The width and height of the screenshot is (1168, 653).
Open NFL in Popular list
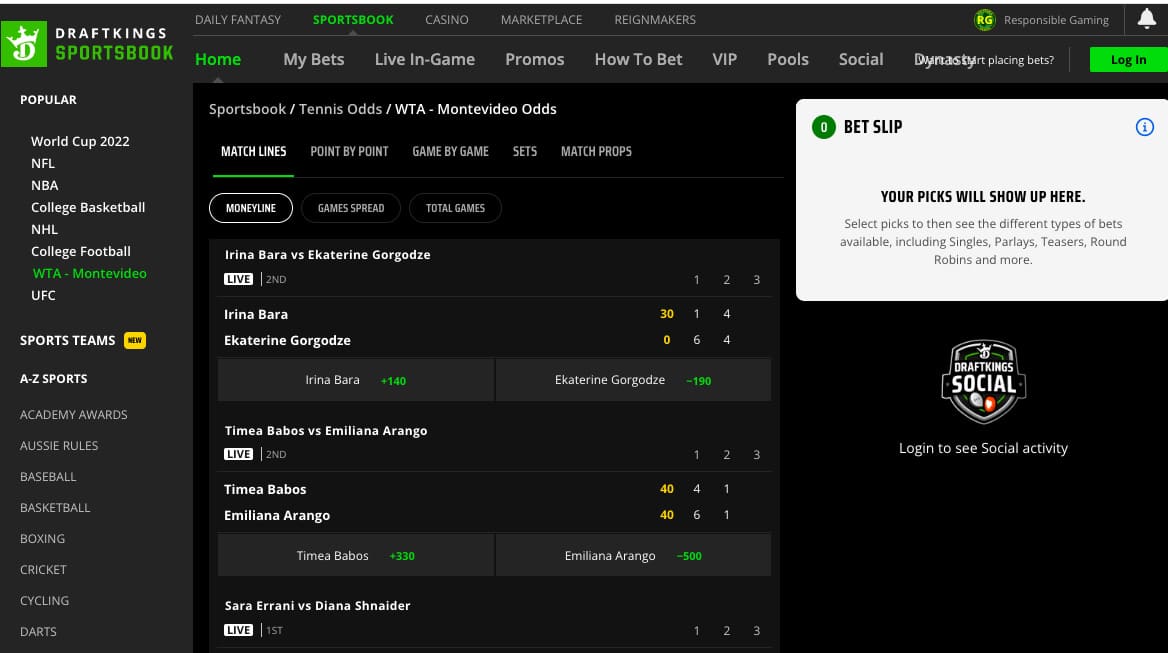42,163
